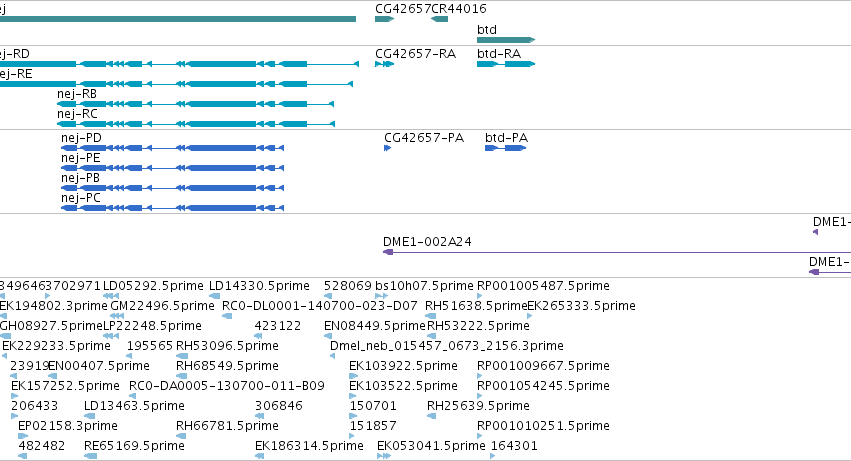Select EST RE65169.5prime
Viewport: 851px width, 461px height.
tap(135, 446)
